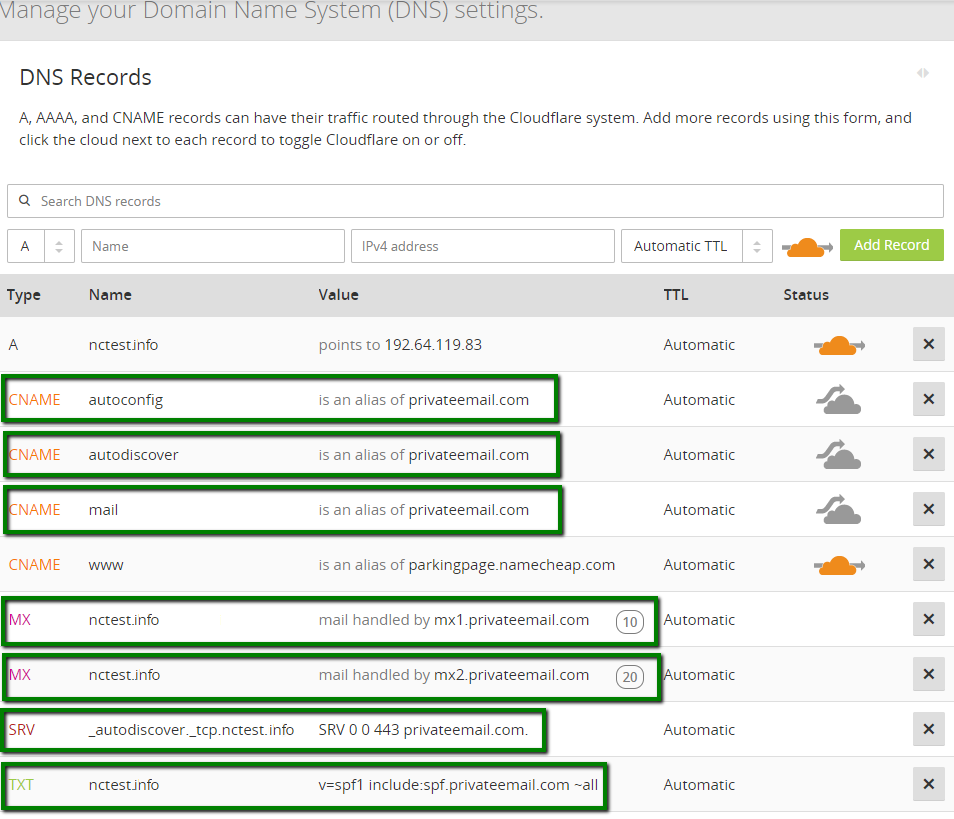Toggle proxy cloud in new record form
This screenshot has height=819, width=954.
[807, 247]
